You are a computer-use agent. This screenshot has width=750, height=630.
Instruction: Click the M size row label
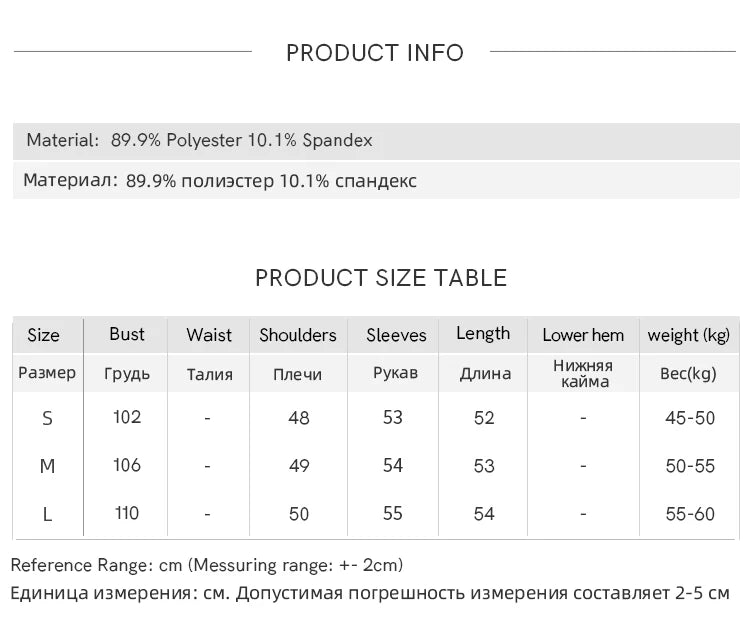coord(47,466)
